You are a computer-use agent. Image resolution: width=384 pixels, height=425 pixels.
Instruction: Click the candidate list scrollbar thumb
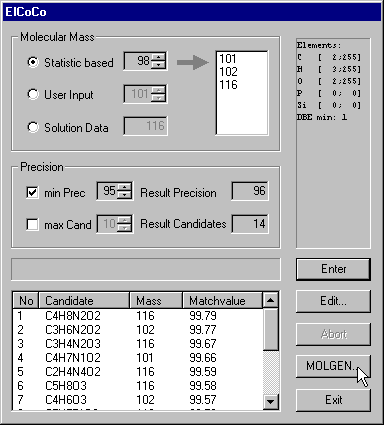point(270,329)
